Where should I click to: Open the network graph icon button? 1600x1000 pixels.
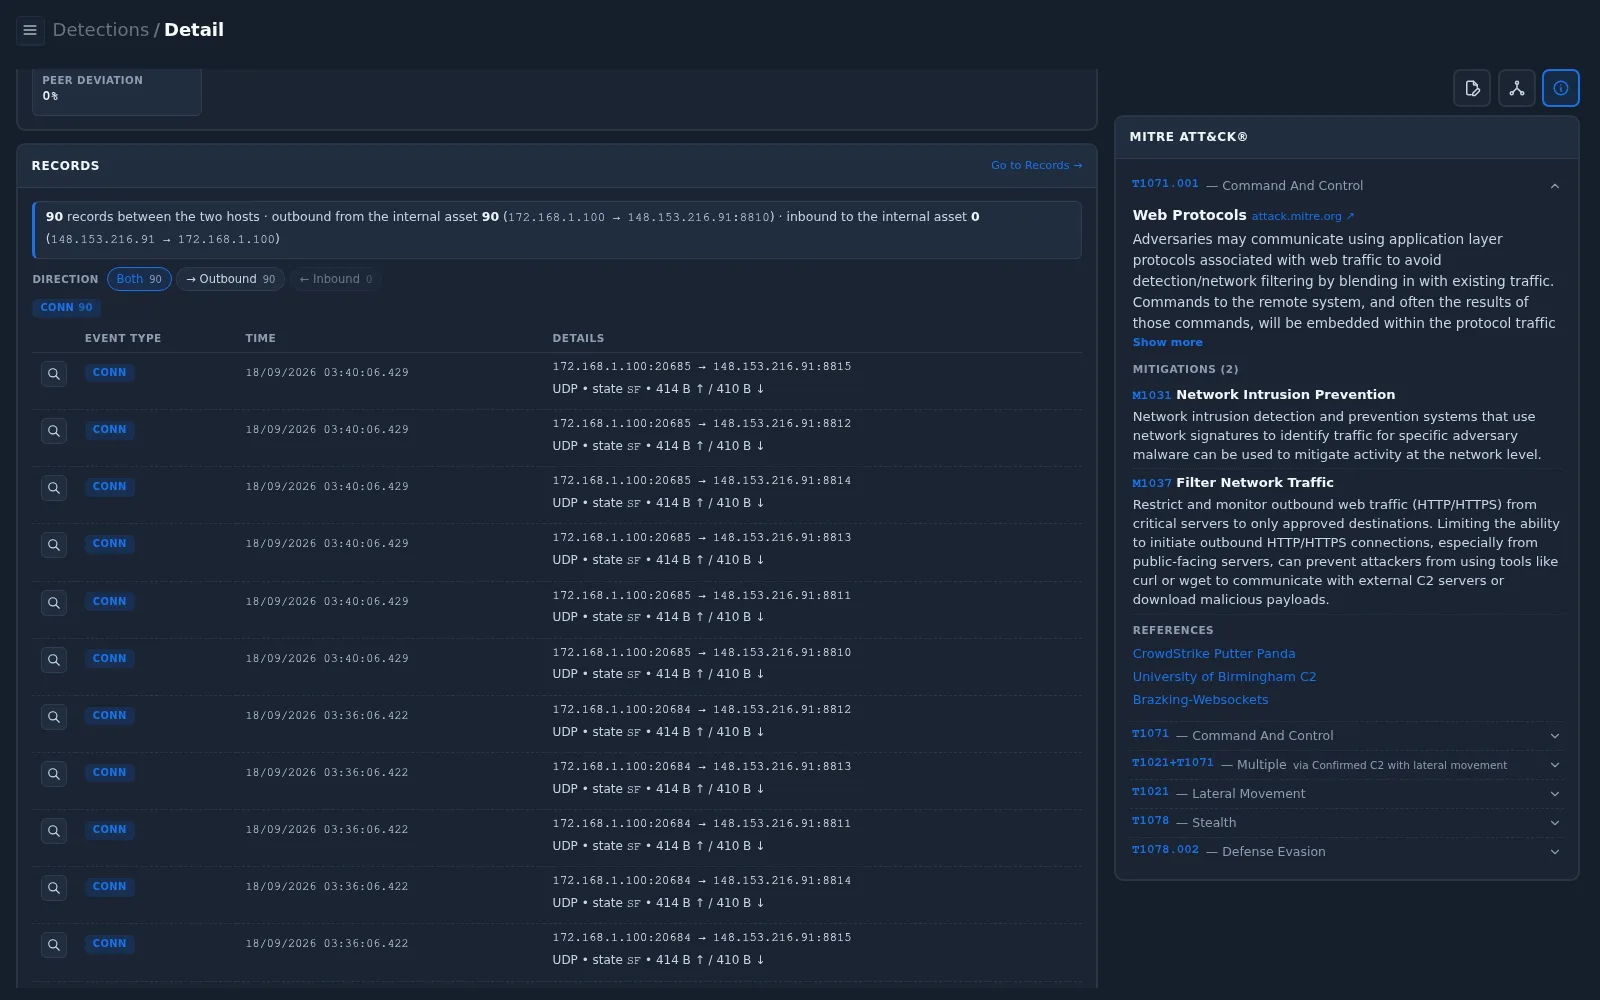tap(1516, 88)
